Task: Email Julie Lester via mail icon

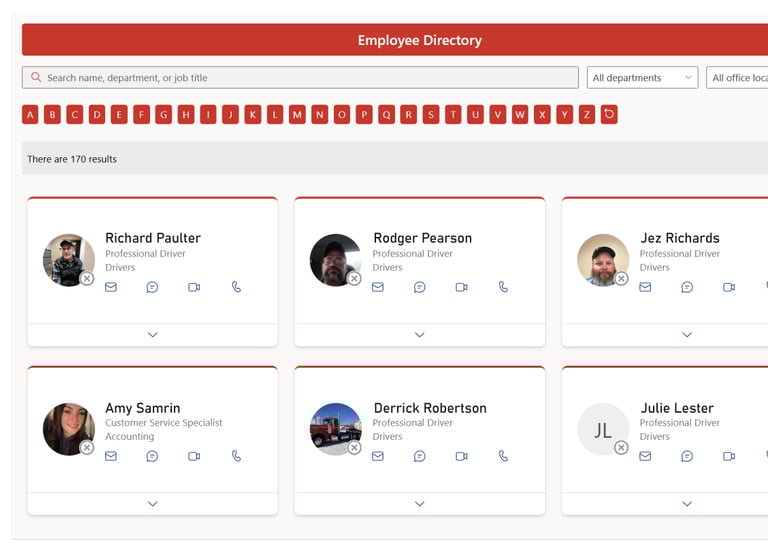Action: coord(645,456)
